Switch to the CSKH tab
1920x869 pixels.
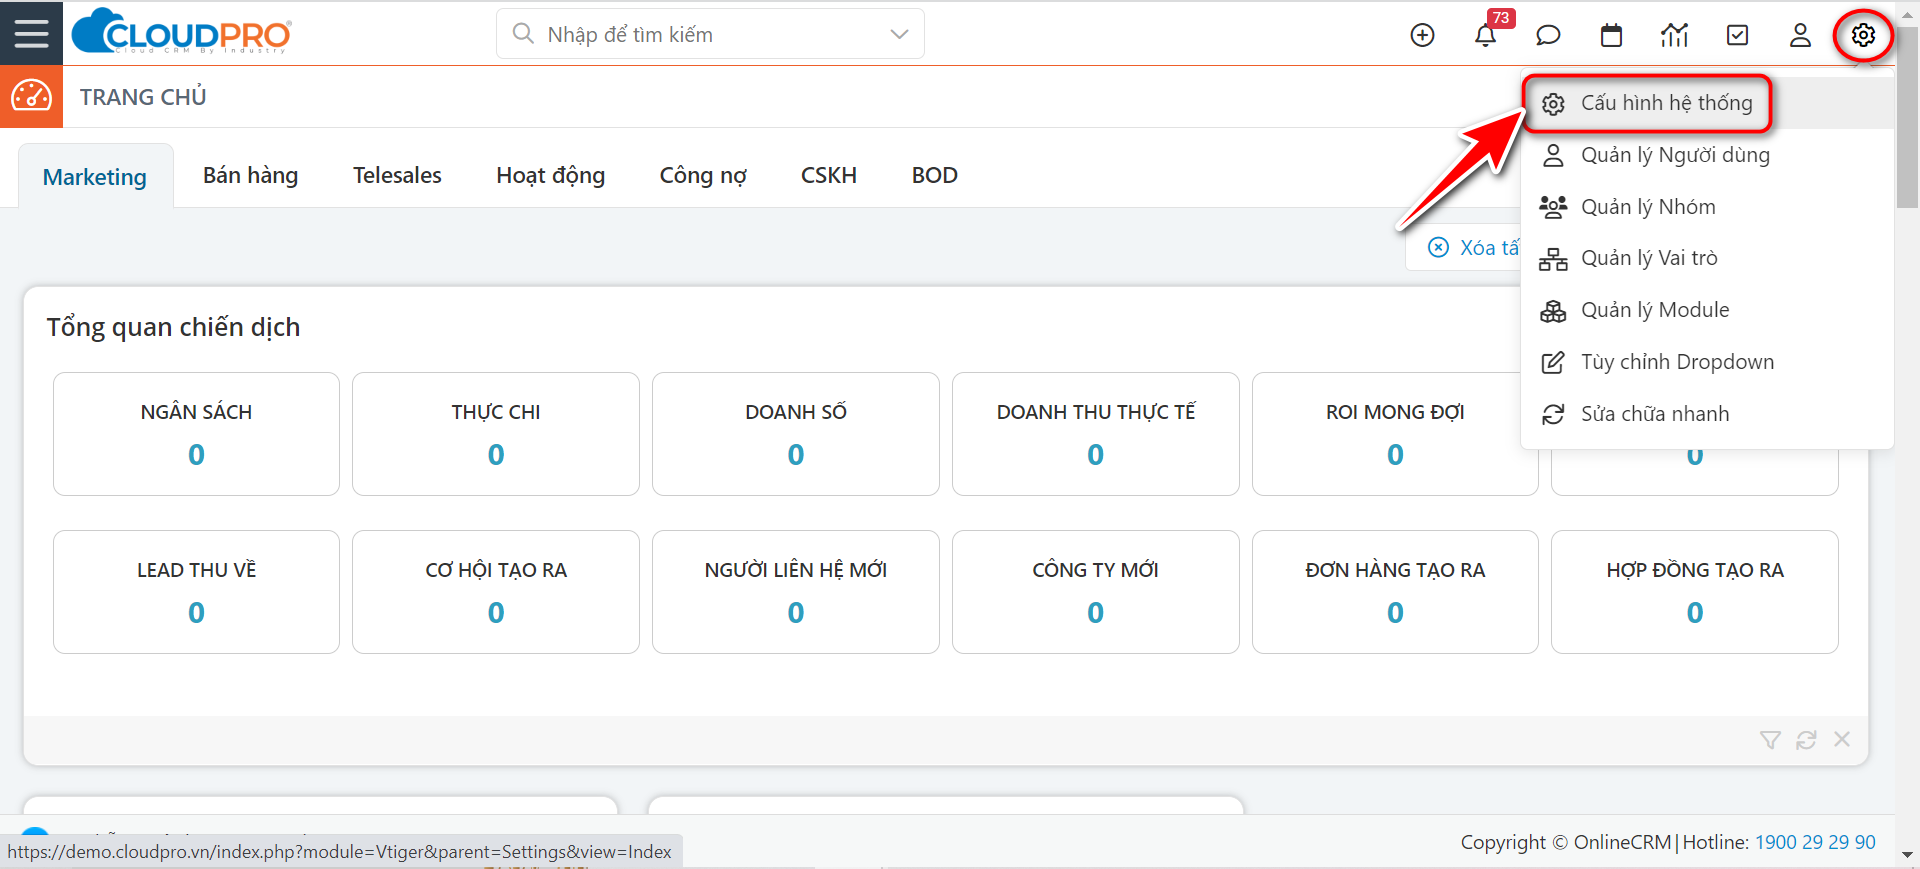click(829, 175)
